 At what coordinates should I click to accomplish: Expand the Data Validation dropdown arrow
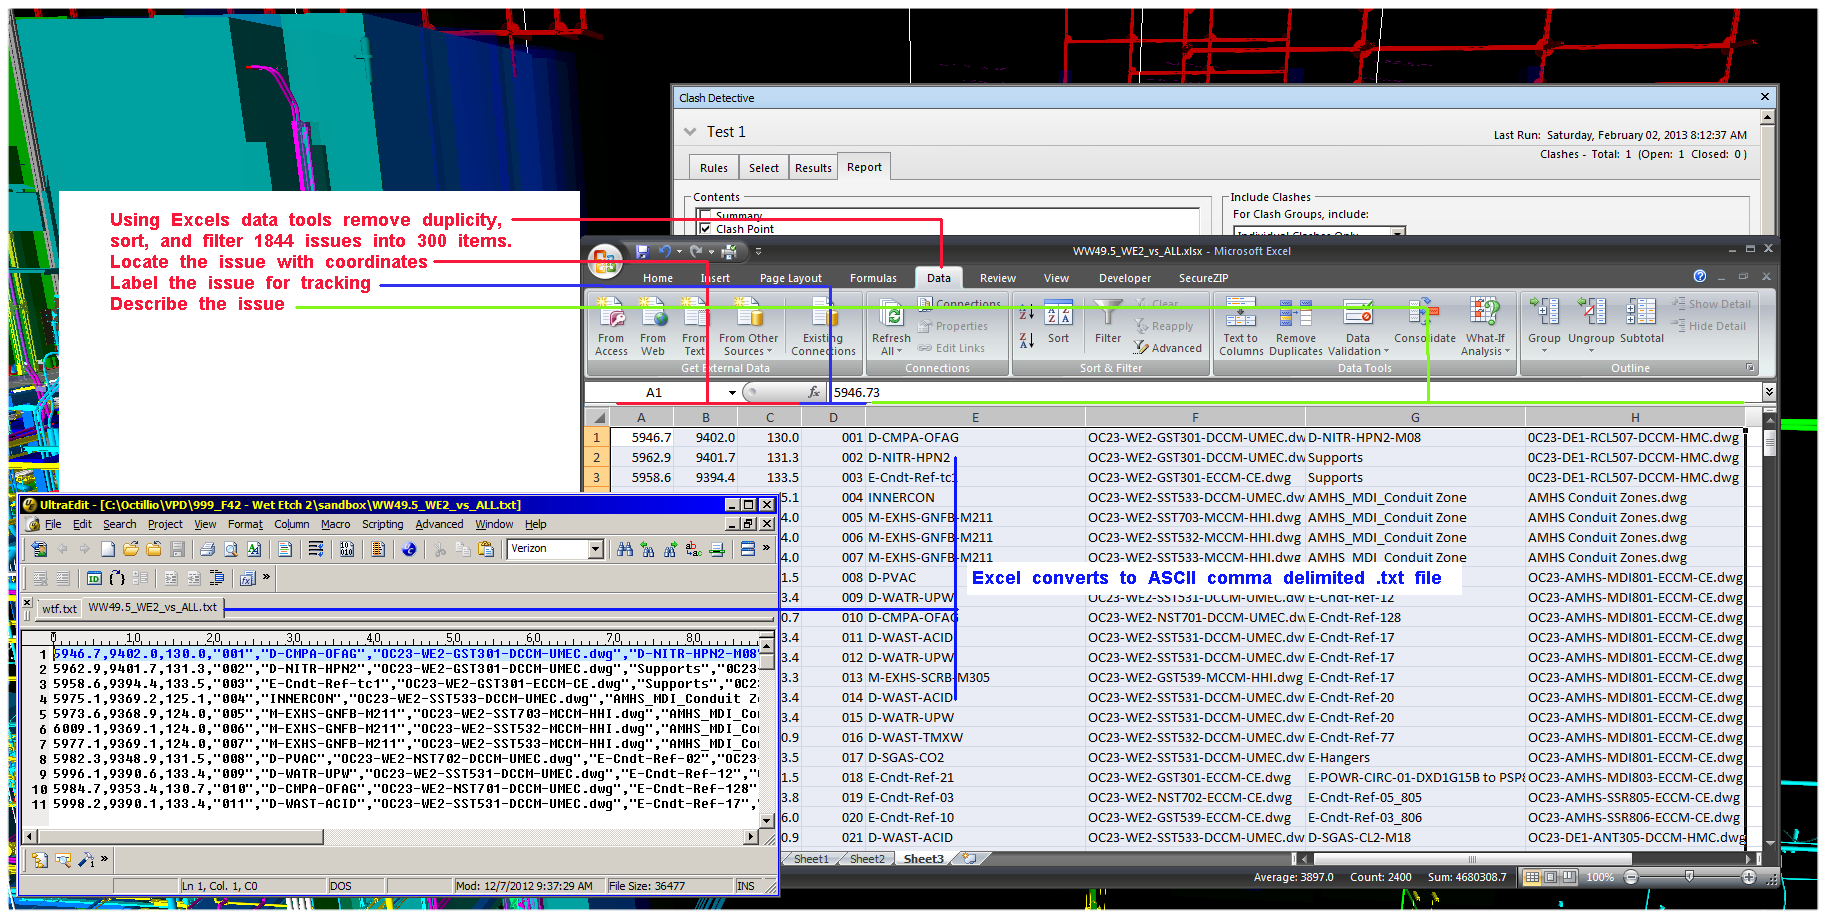(x=1386, y=352)
